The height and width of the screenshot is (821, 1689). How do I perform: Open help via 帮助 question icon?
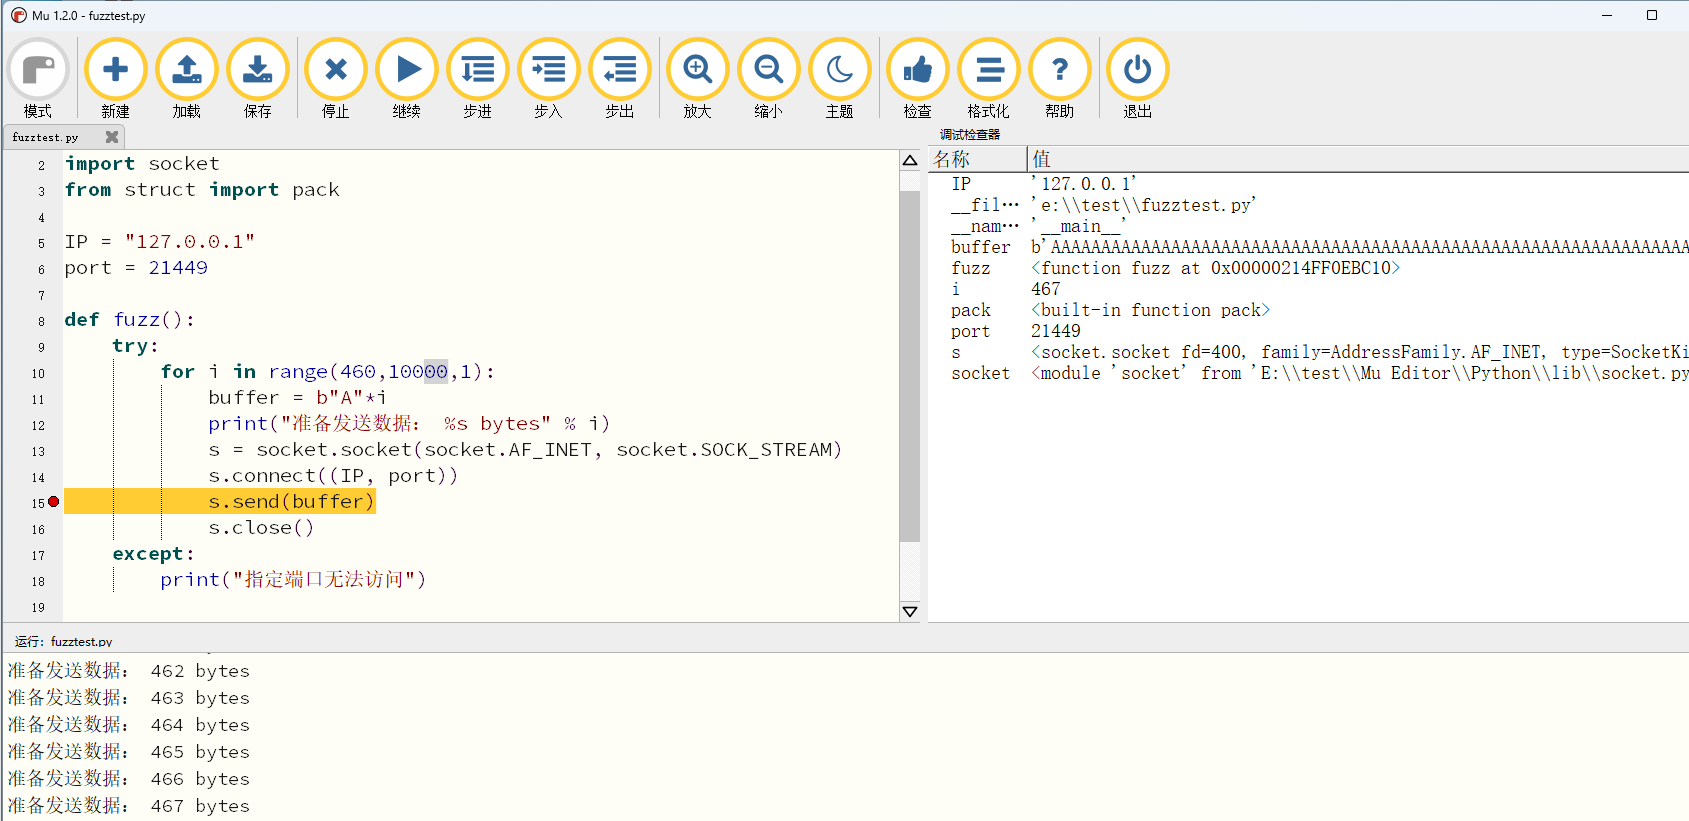[1060, 79]
